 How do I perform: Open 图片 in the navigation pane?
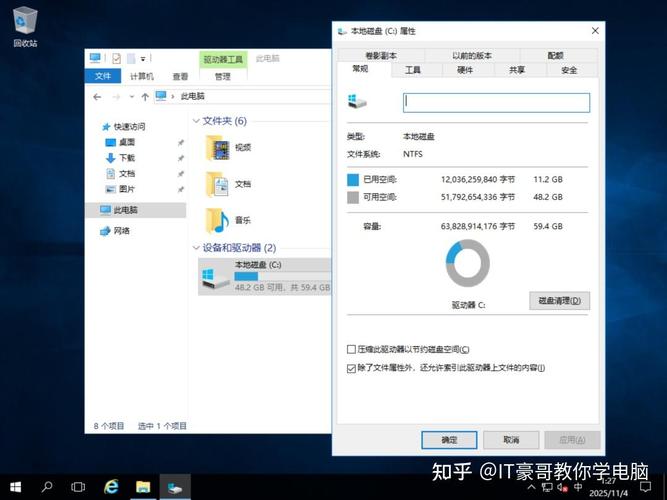pyautogui.click(x=127, y=189)
